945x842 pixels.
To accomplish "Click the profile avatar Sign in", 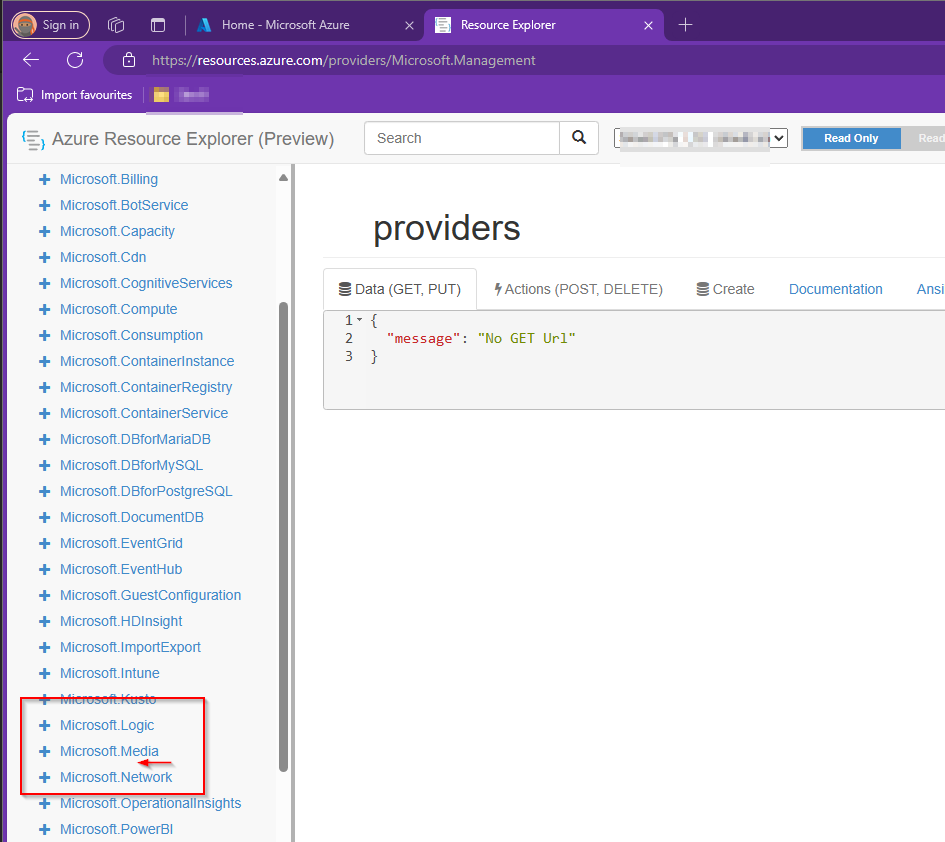I will point(51,25).
